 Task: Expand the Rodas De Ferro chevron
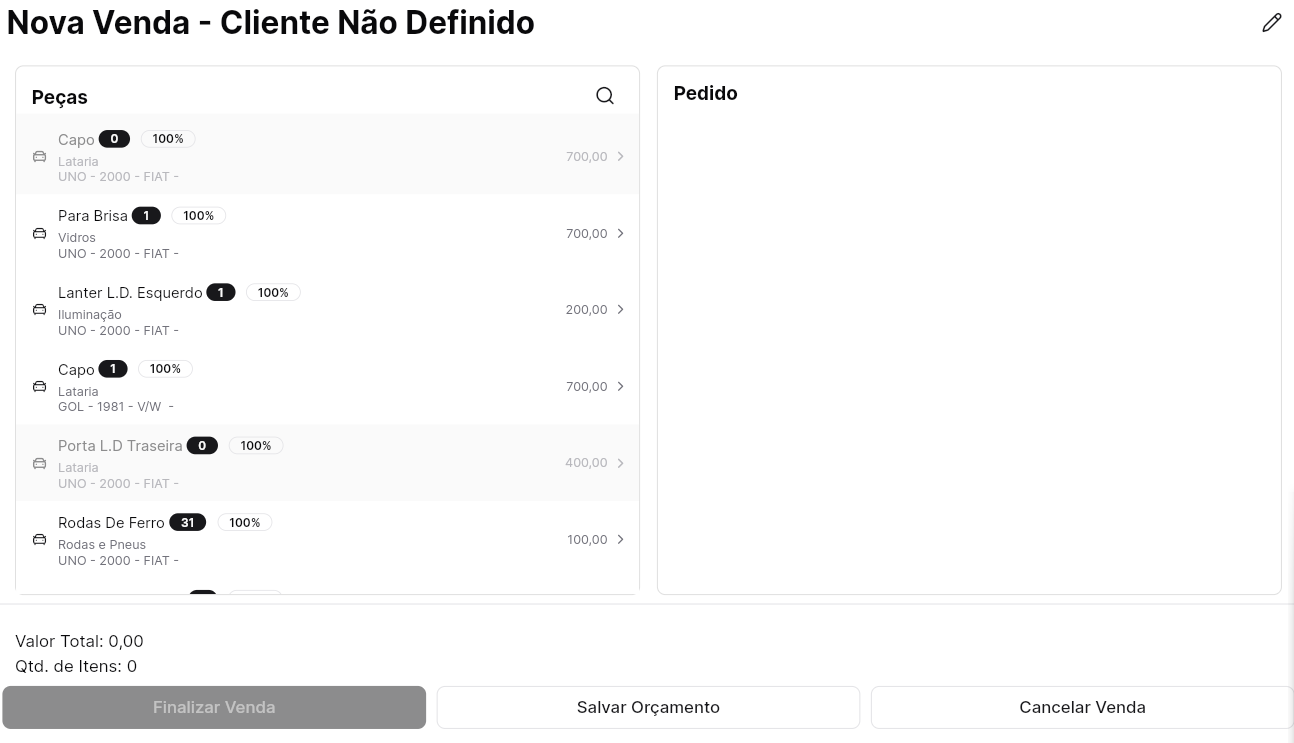click(620, 540)
